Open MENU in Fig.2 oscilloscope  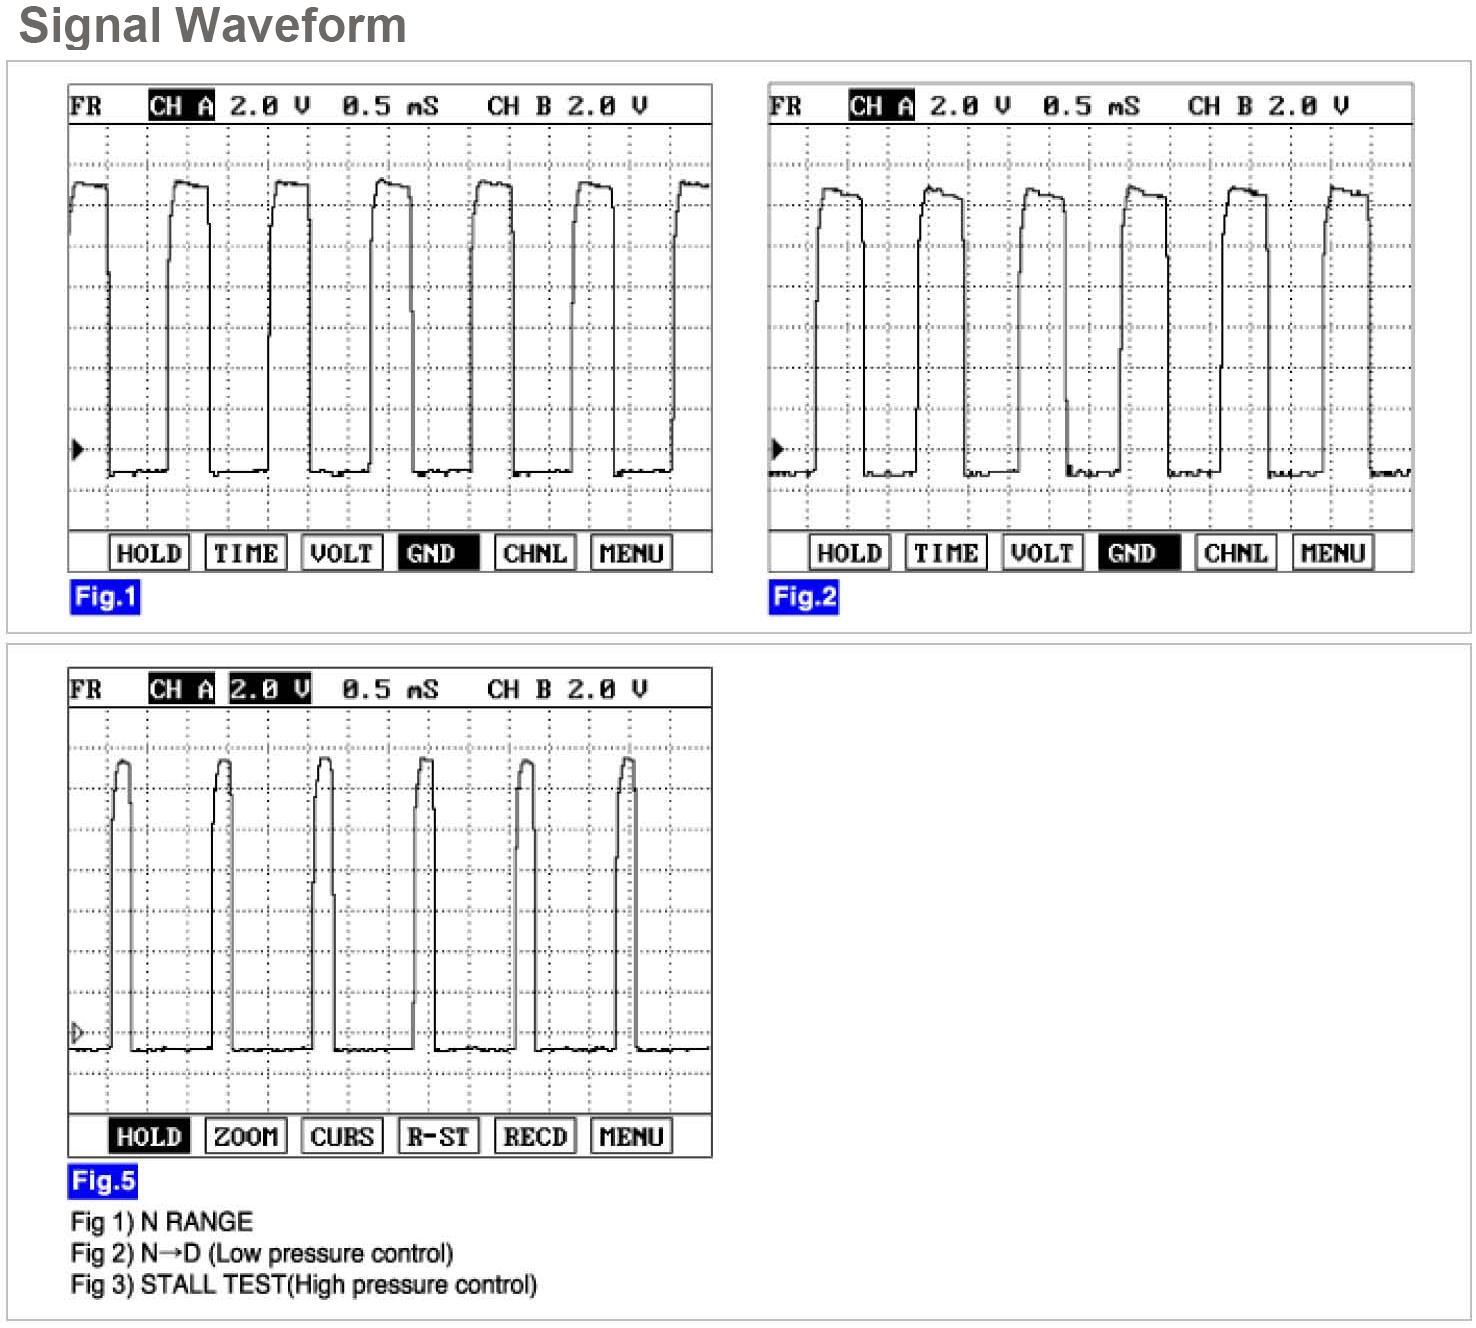(x=1332, y=553)
